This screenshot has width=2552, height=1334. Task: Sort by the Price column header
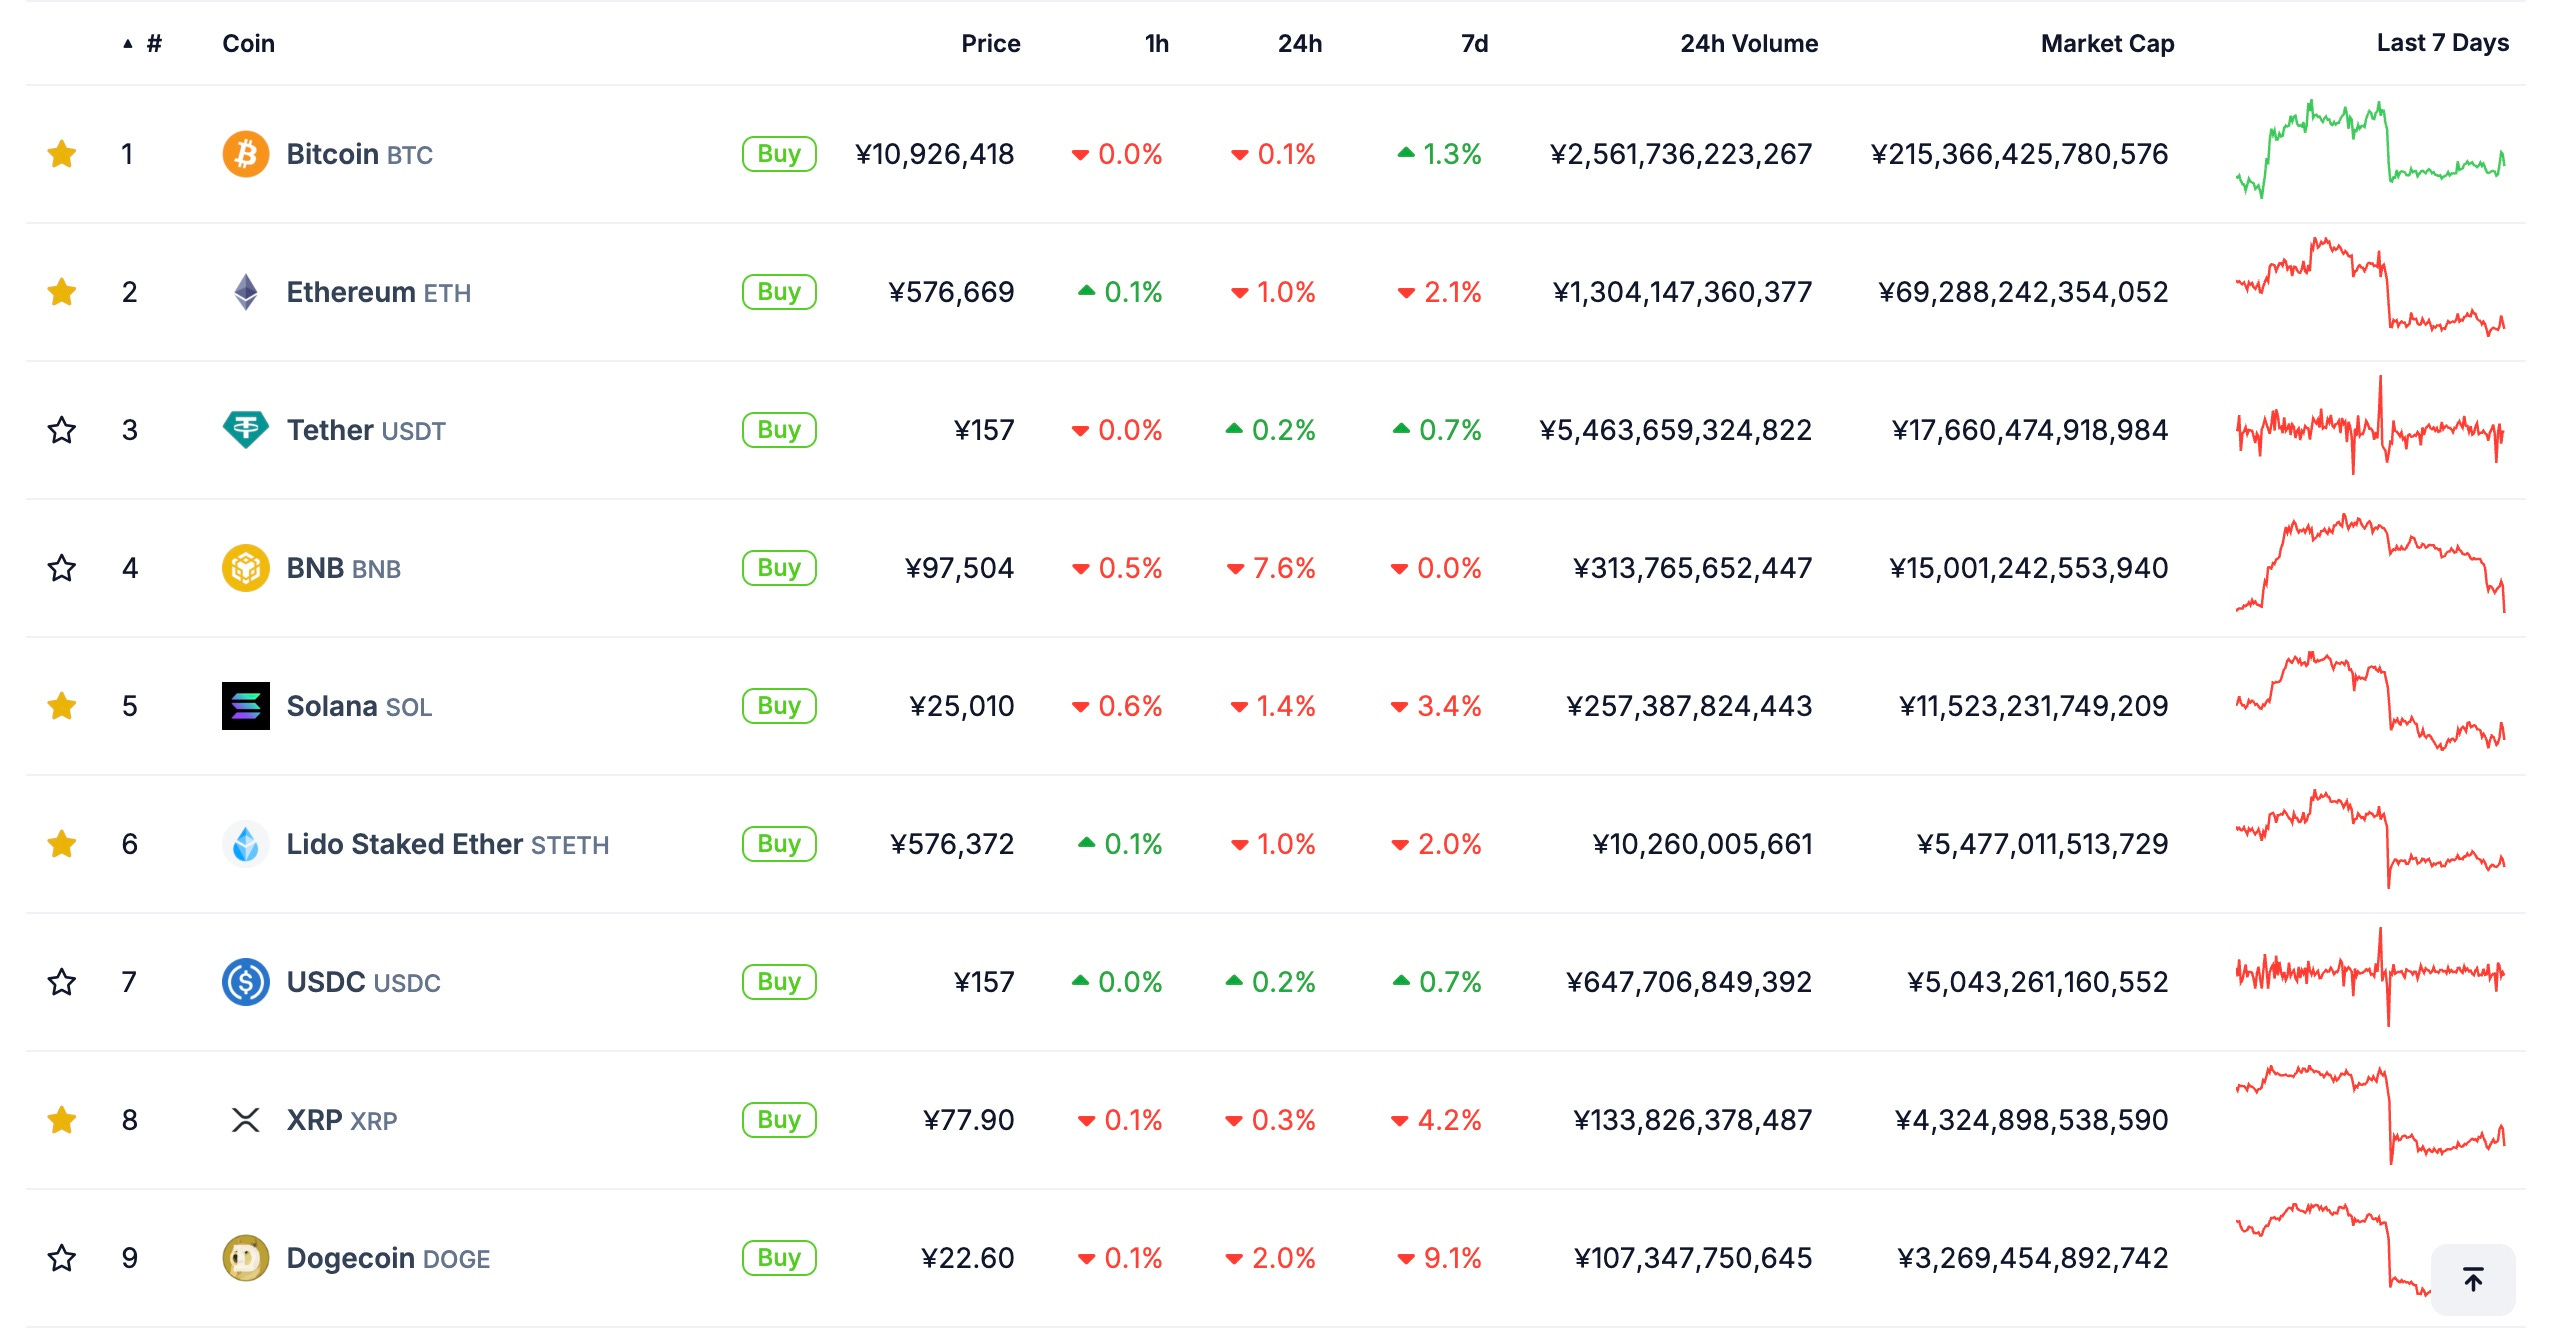click(x=990, y=43)
